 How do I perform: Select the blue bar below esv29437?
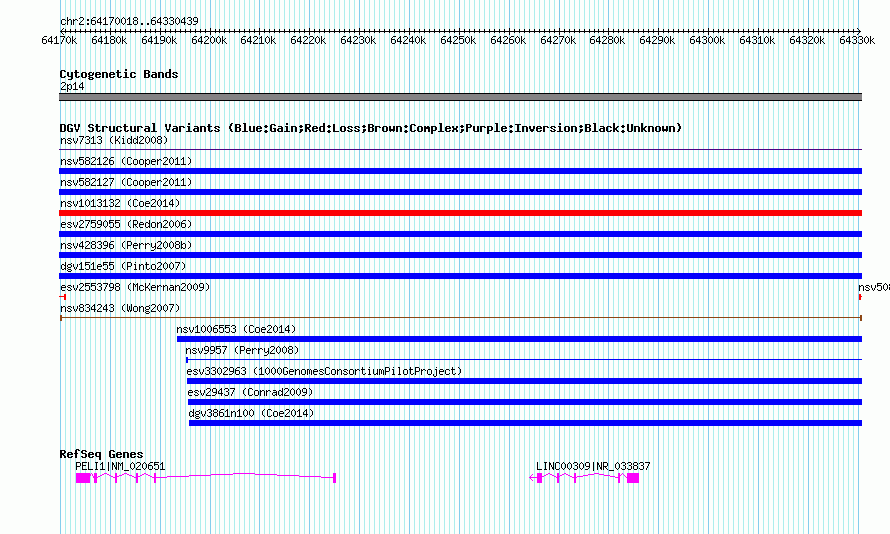(525, 402)
